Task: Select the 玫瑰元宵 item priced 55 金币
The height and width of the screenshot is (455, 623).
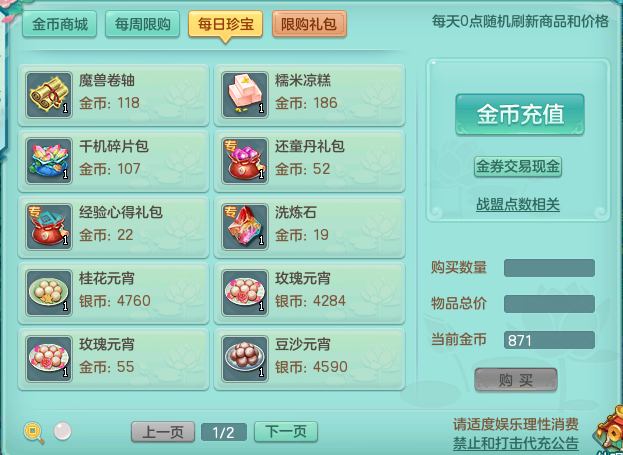Action: [114, 358]
